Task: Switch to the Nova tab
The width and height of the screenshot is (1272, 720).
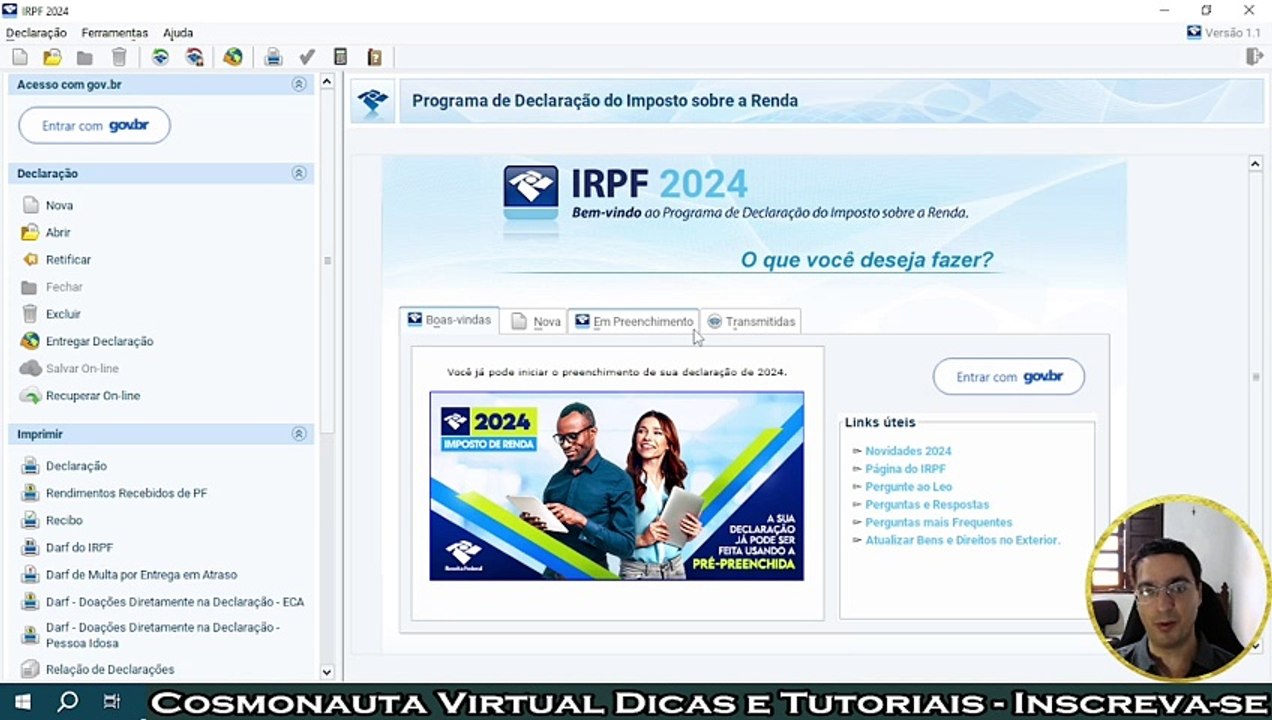Action: coord(535,321)
